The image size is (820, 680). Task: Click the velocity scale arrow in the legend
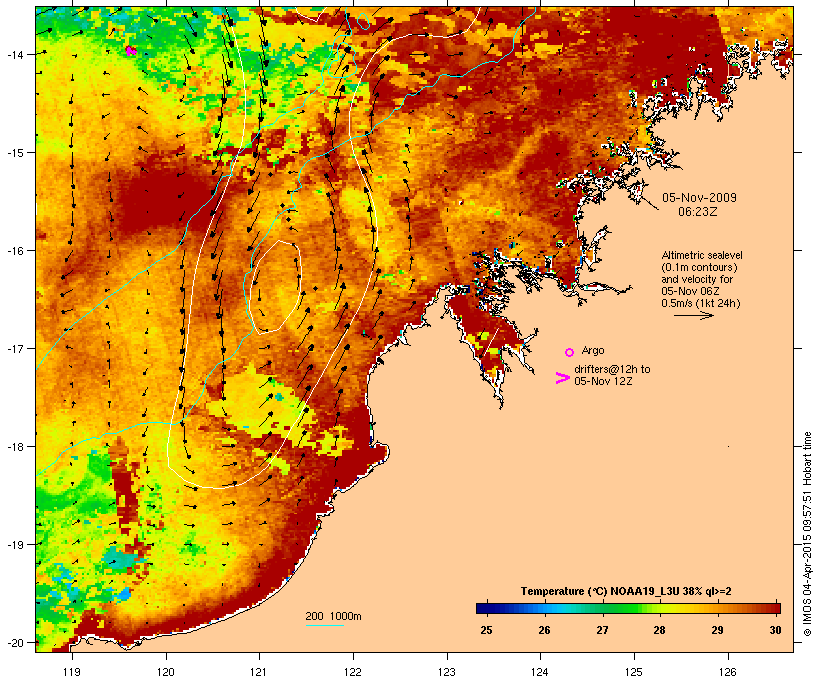(693, 315)
